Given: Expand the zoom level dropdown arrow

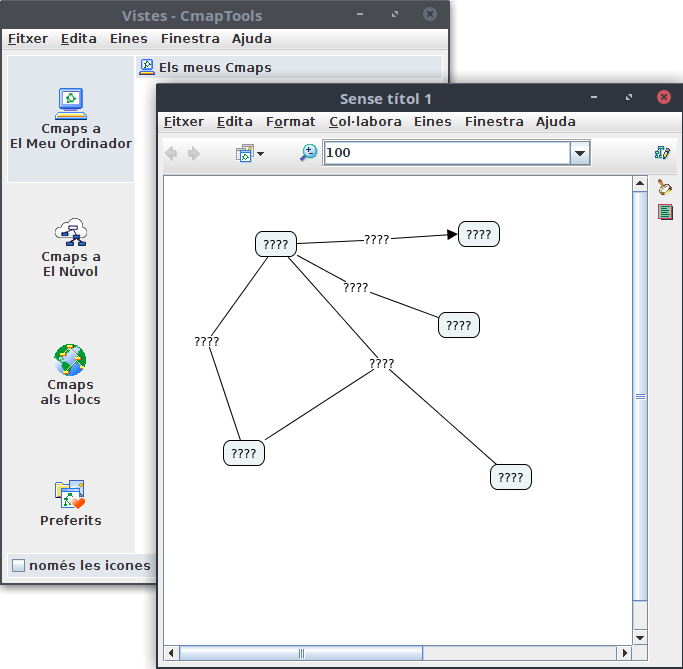Looking at the screenshot, I should (x=580, y=153).
